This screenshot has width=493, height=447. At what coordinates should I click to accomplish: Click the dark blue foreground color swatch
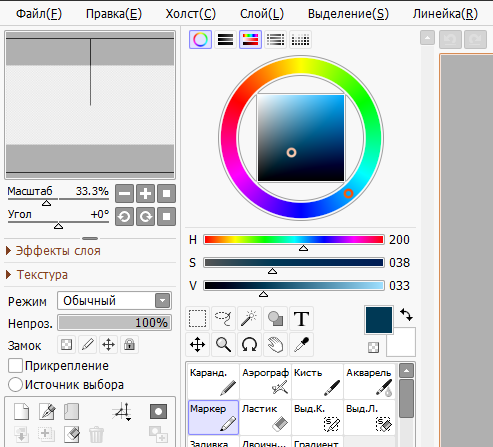point(379,320)
